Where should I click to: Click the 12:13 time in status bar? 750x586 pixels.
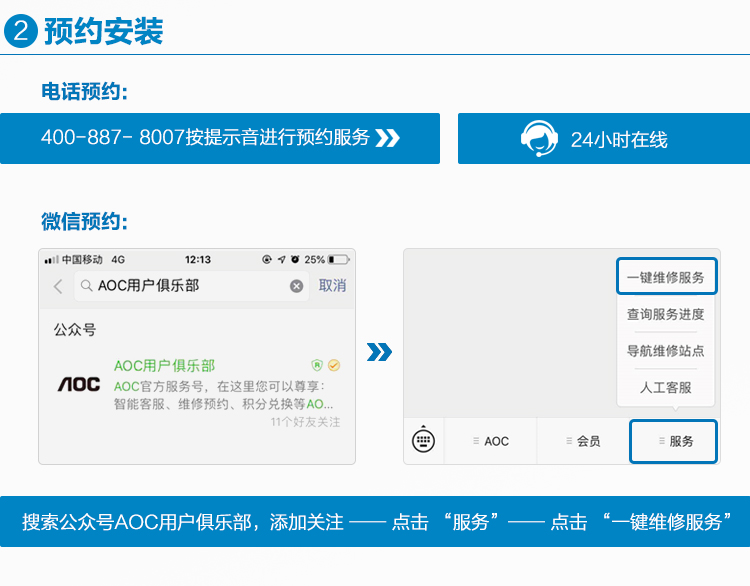click(198, 259)
